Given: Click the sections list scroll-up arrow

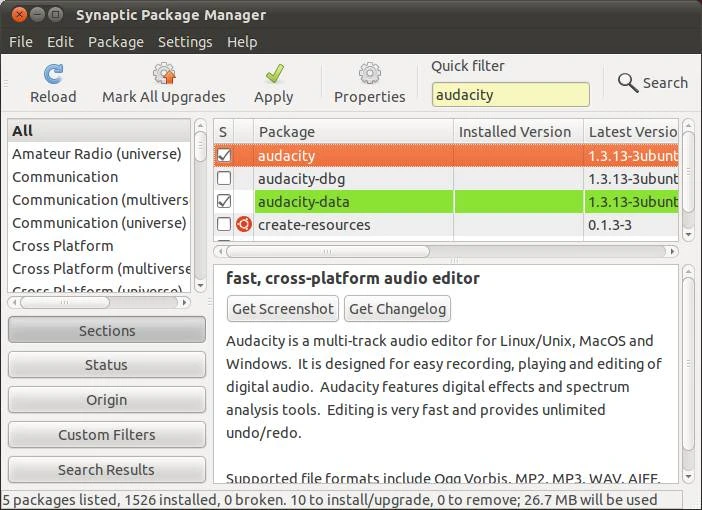Looking at the screenshot, I should (x=201, y=125).
